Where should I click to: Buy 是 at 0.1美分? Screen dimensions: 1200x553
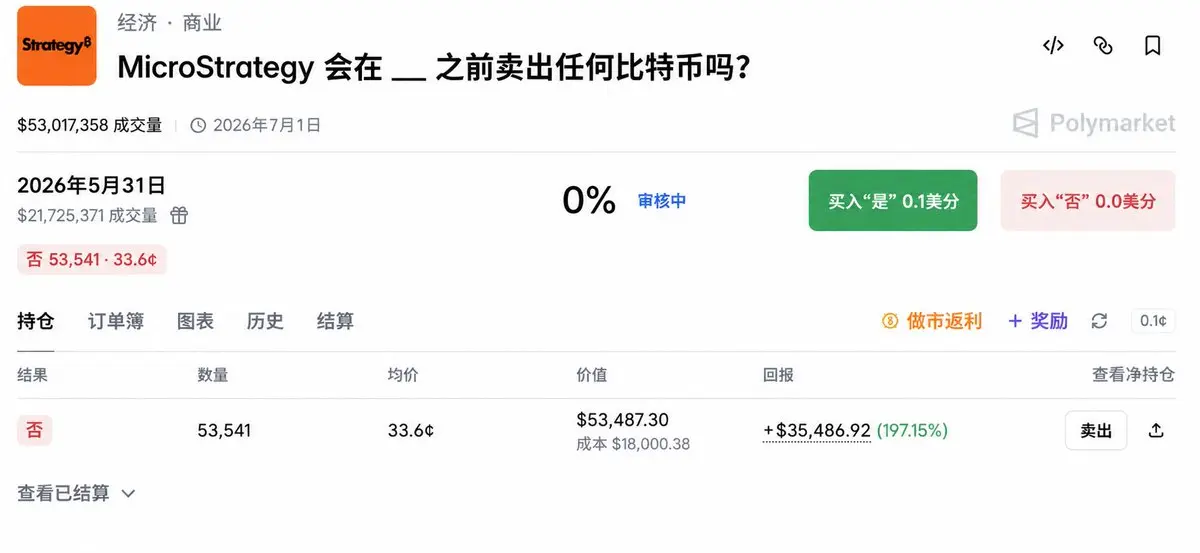893,201
